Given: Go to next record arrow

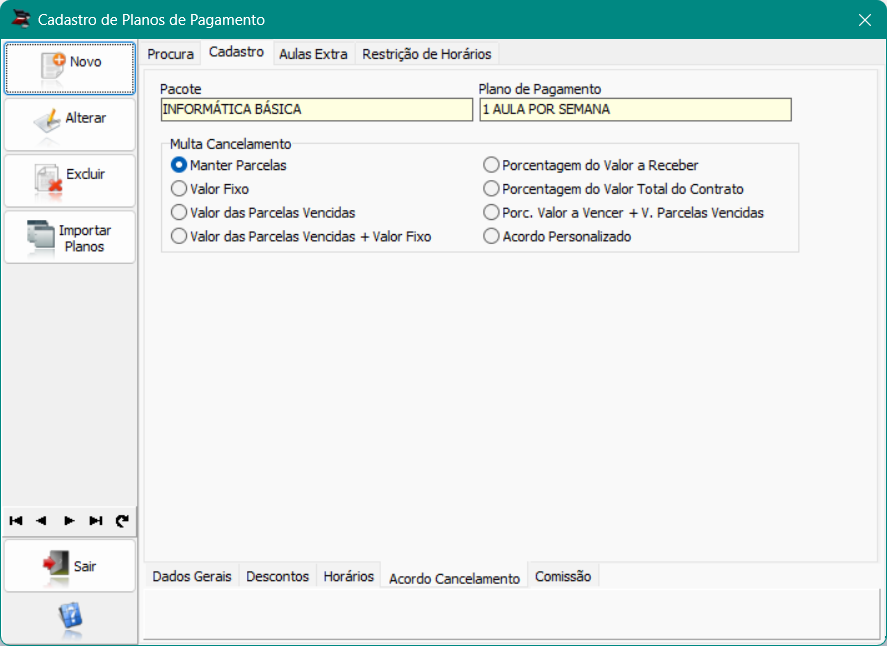Looking at the screenshot, I should point(69,520).
